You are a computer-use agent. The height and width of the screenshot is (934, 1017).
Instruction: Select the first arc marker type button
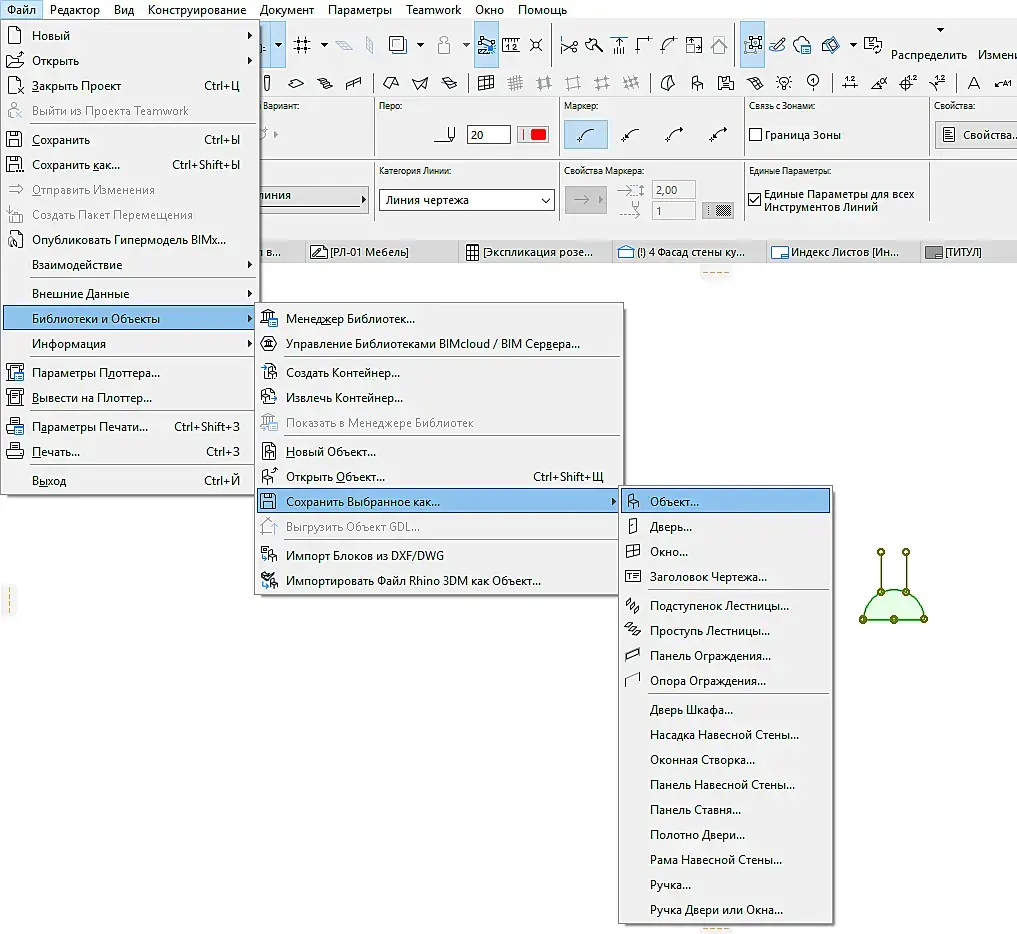pyautogui.click(x=586, y=135)
